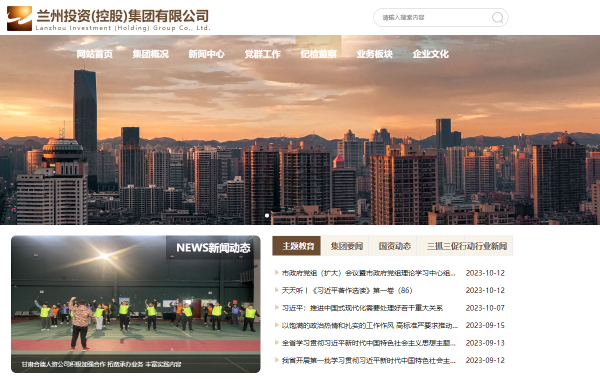600x380 pixels.
Task: Click the company logo icon
Action: click(19, 18)
